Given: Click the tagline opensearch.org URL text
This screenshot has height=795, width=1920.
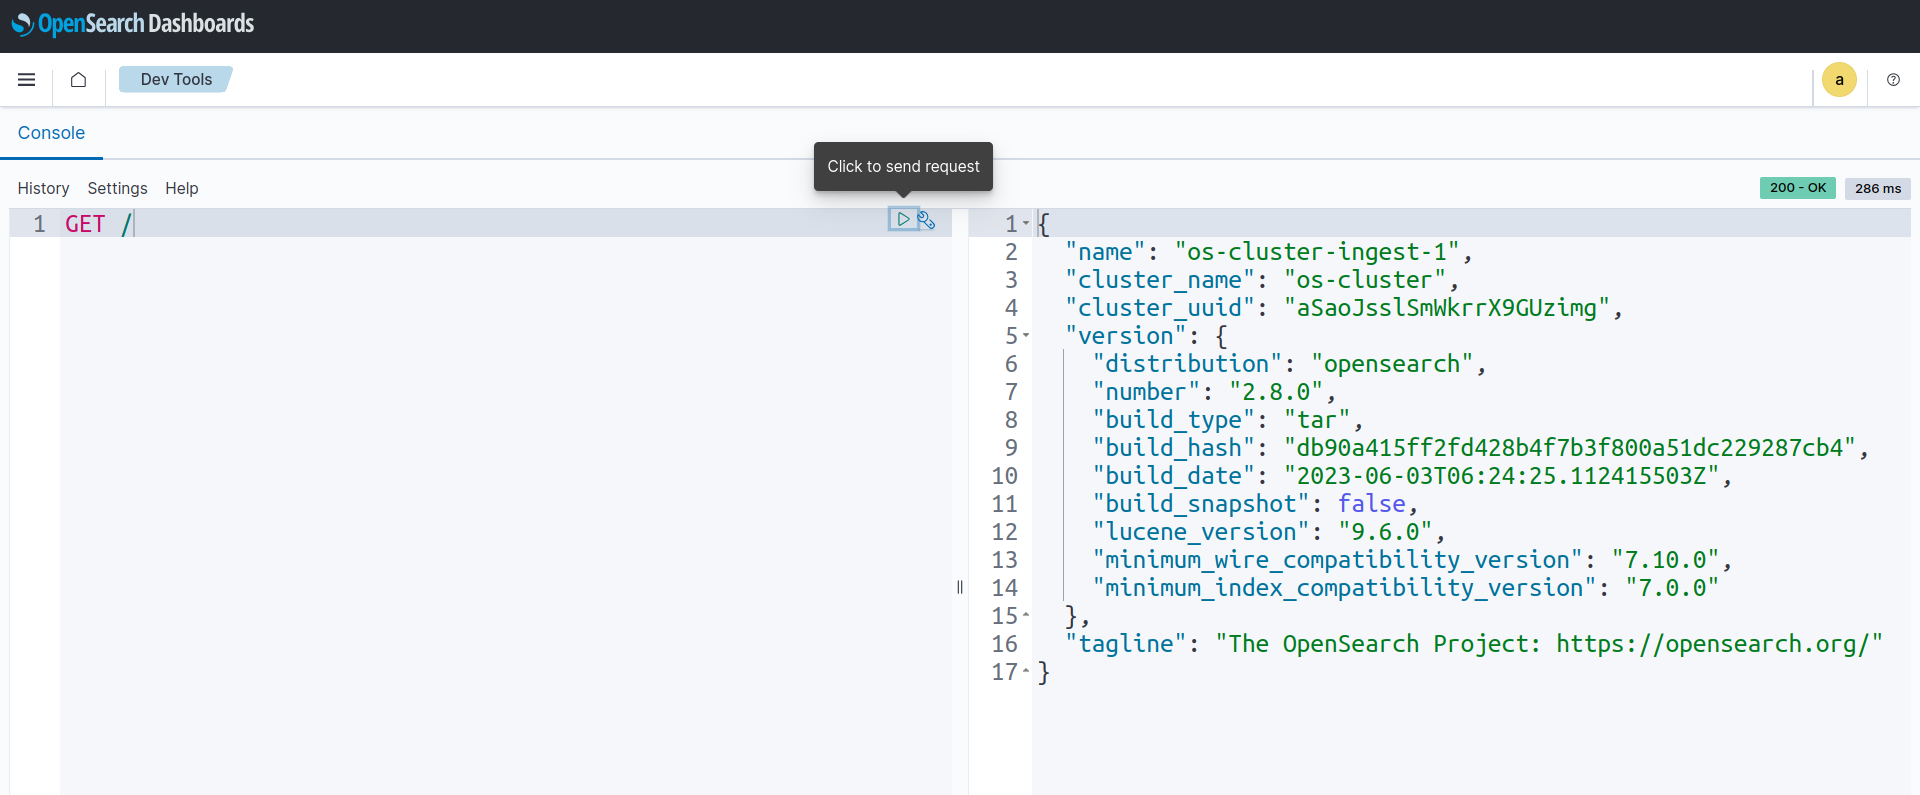Looking at the screenshot, I should click(x=1712, y=644).
